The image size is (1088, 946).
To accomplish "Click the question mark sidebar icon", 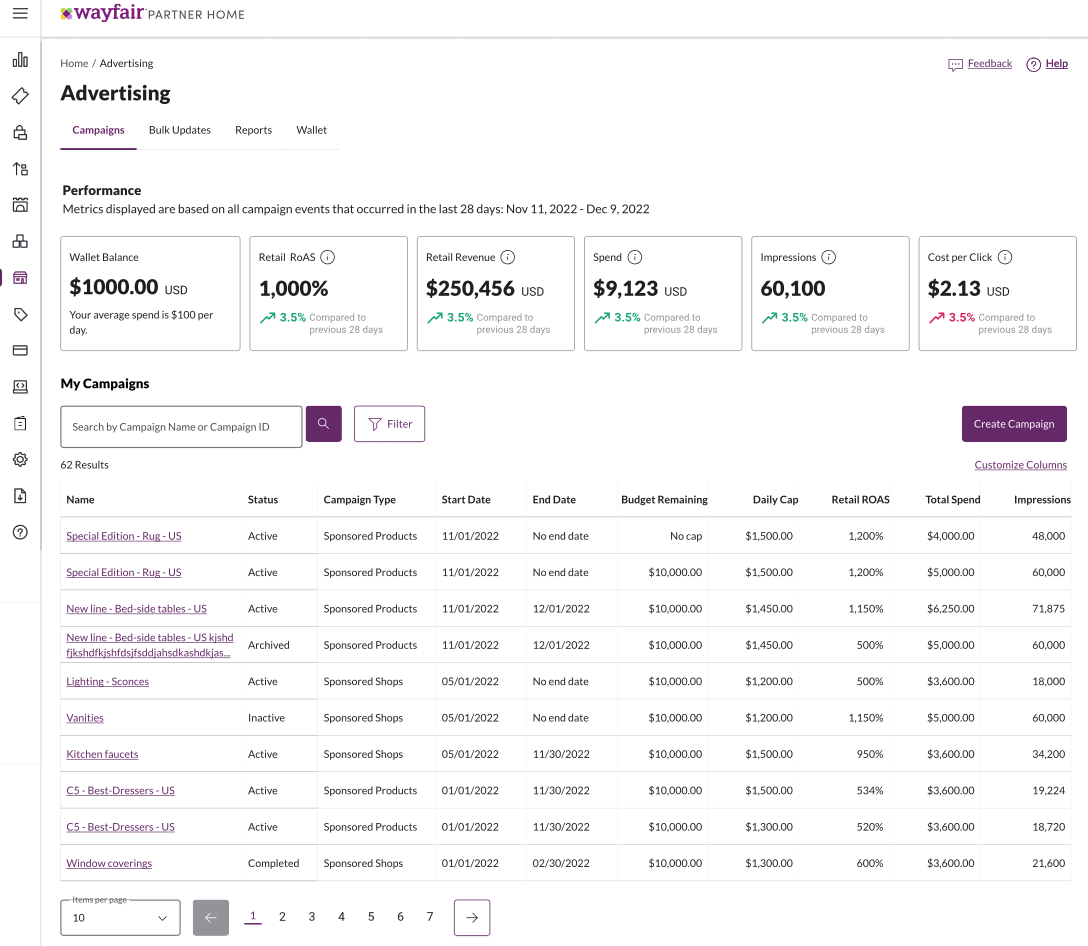I will (x=20, y=532).
